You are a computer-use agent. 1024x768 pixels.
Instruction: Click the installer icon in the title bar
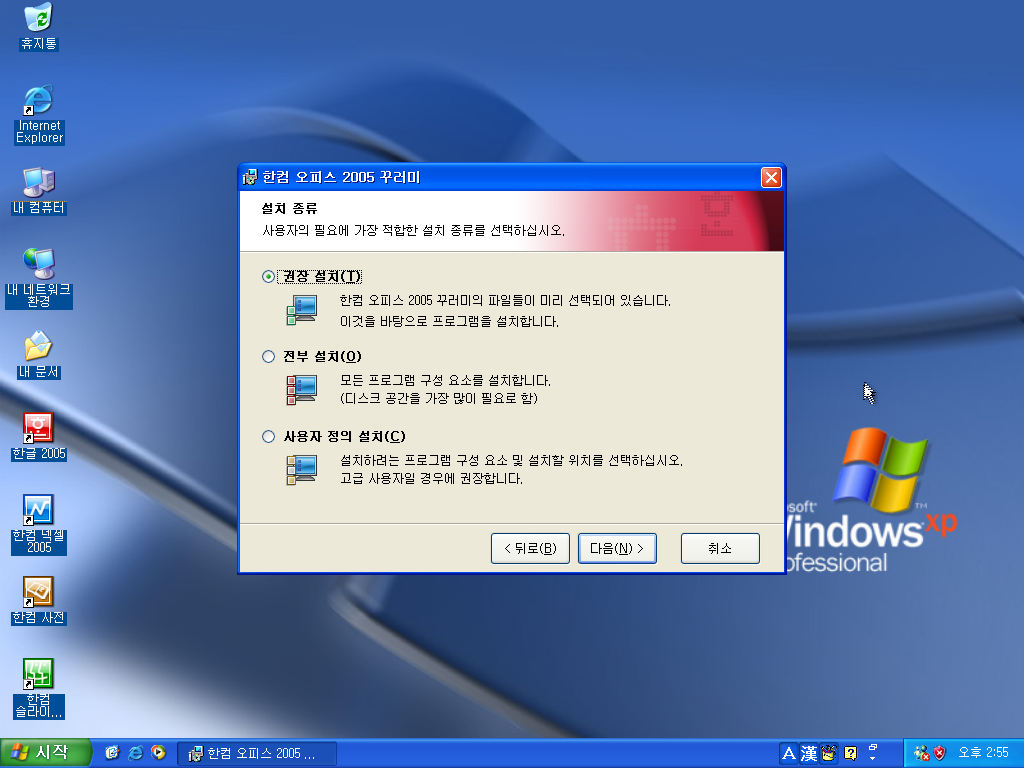pos(250,177)
